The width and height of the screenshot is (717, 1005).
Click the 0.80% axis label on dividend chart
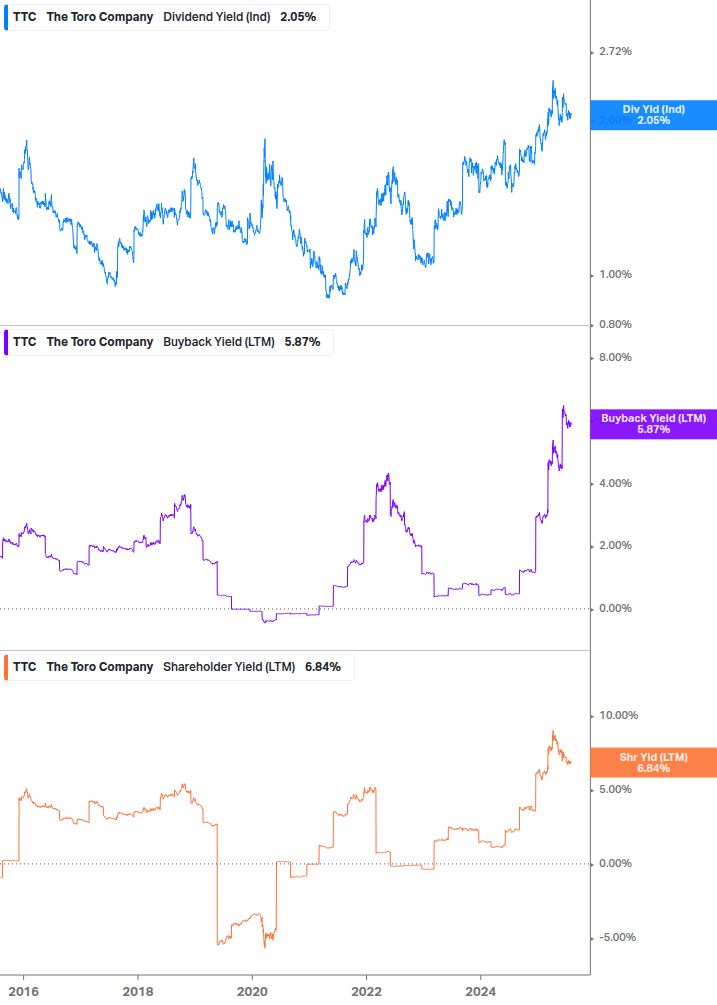tap(615, 325)
